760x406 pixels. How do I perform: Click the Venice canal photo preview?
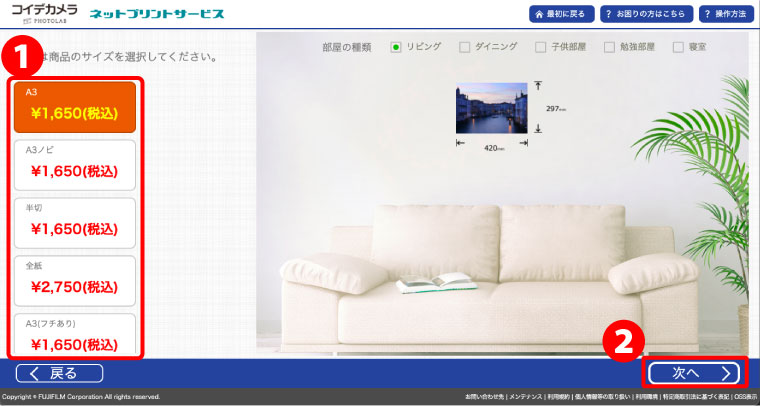(491, 108)
